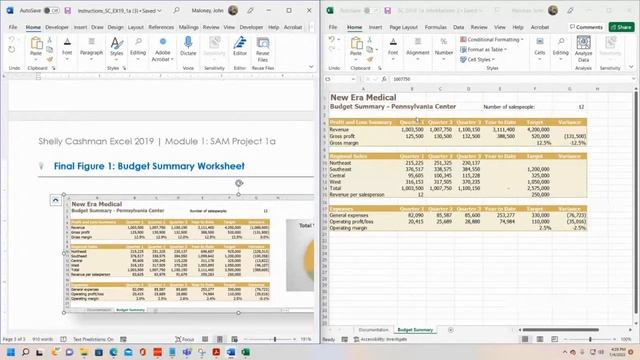This screenshot has width=640, height=360.
Task: Click the Redo icon in Word
Action: coord(11,49)
